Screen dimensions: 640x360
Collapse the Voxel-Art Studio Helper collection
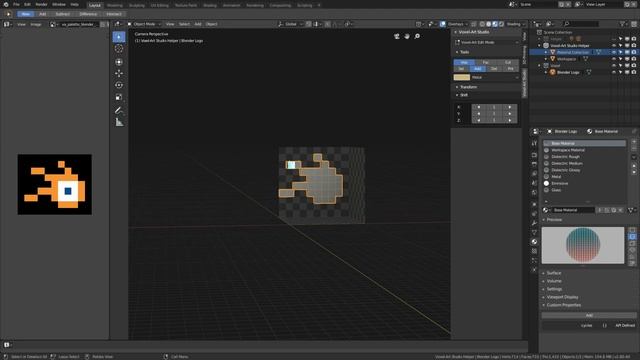click(x=540, y=46)
